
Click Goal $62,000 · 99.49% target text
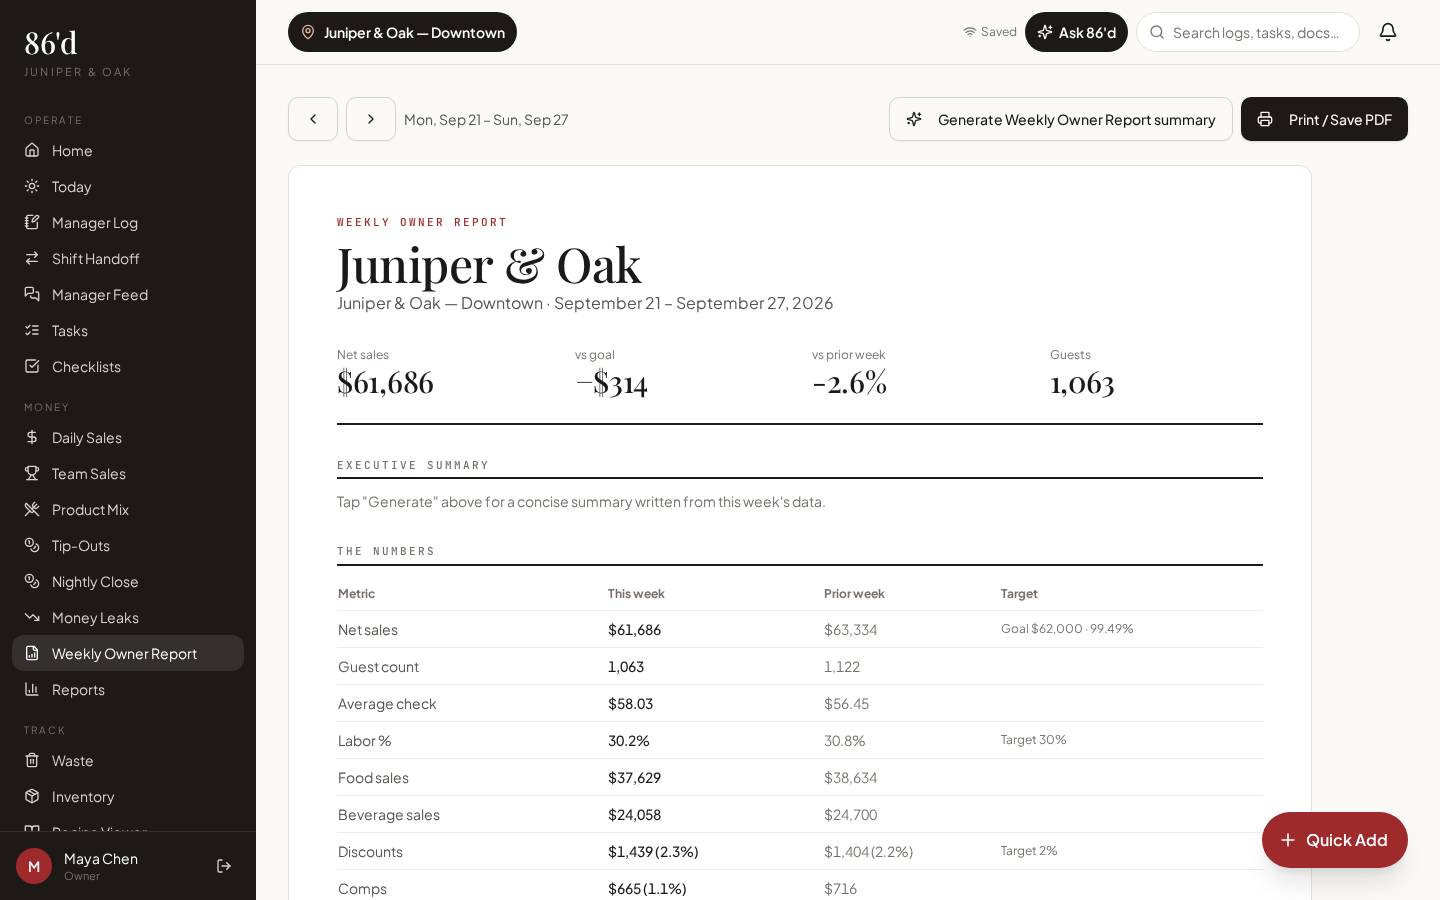[1067, 629]
